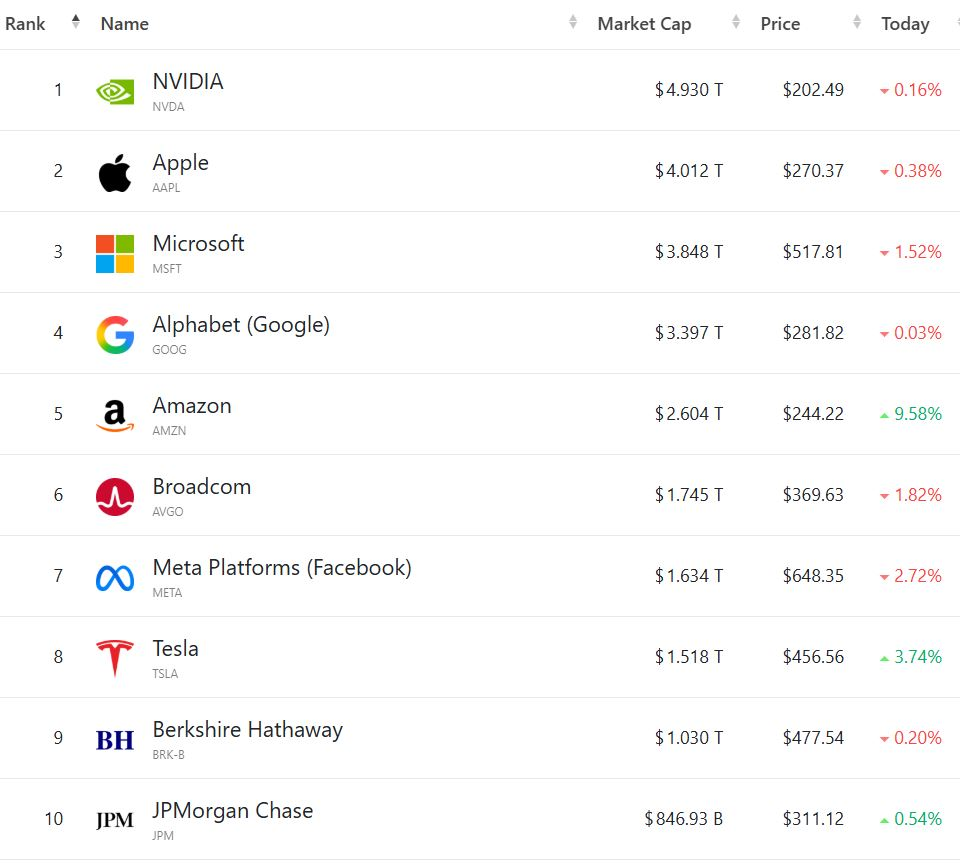Viewport: 960px width, 865px height.
Task: Open Meta Platforms (Facebook) link
Action: [282, 568]
